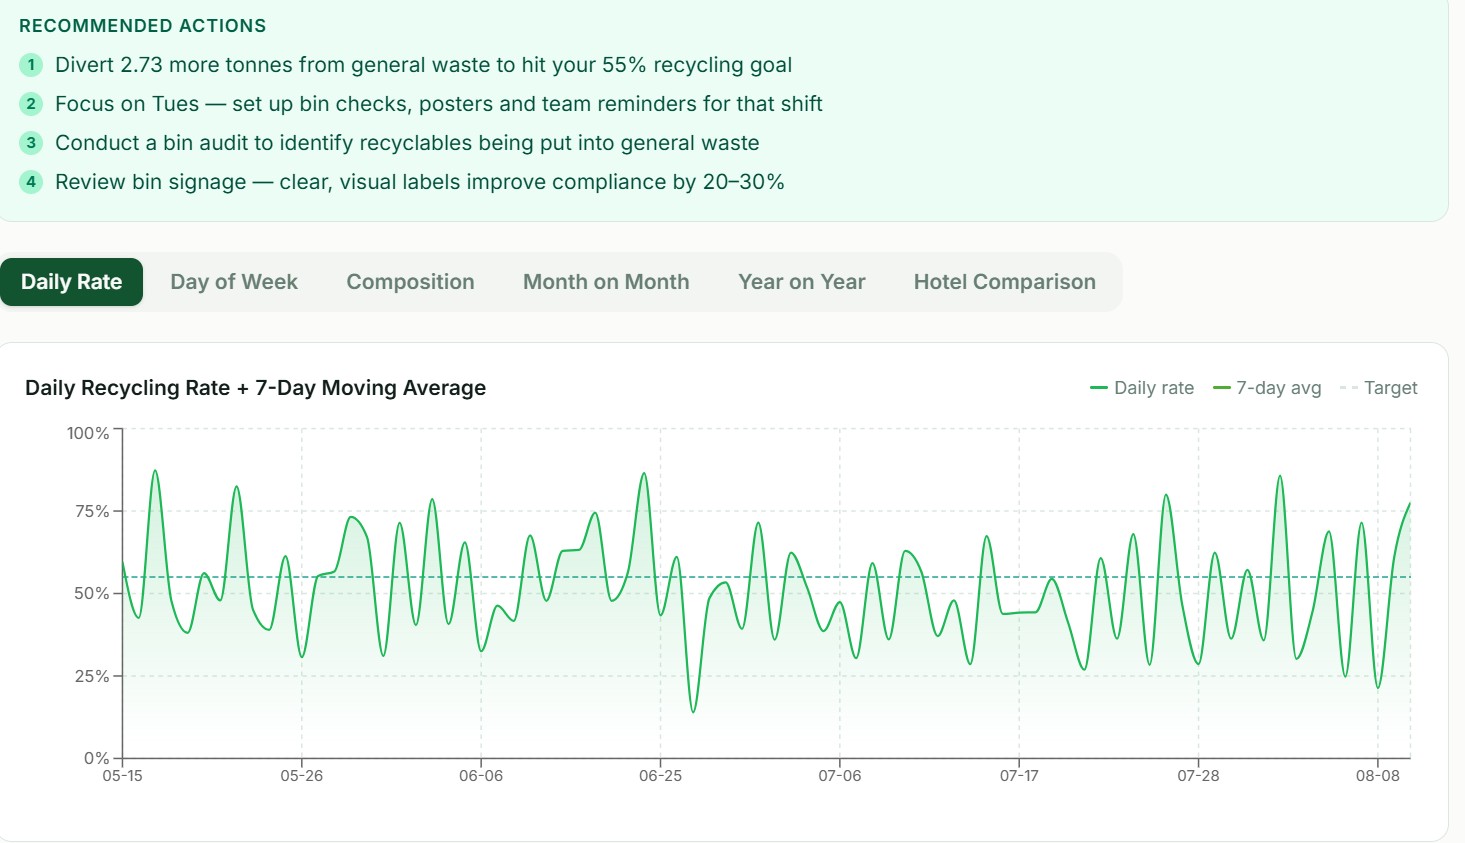1465x843 pixels.
Task: Click the number 4 action badge
Action: (31, 182)
